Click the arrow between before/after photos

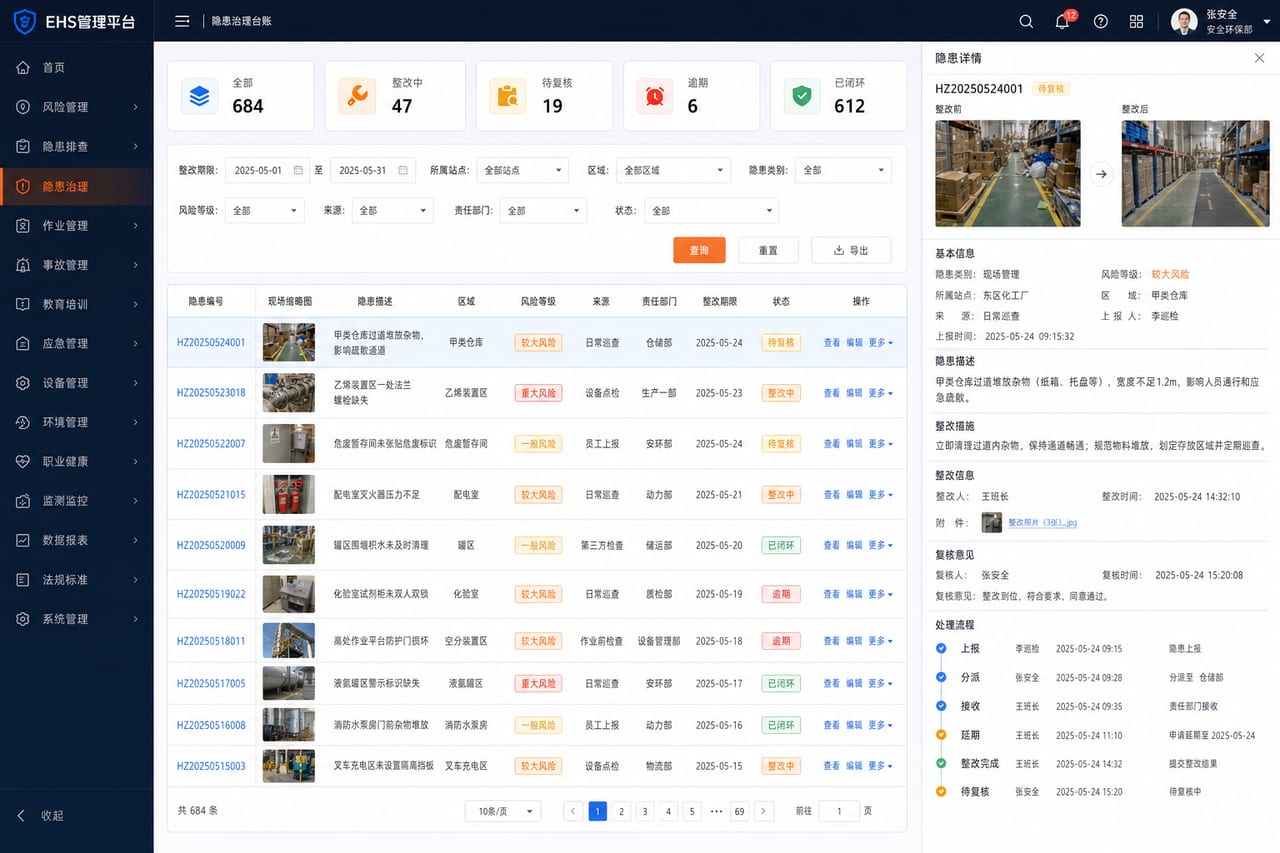[x=1101, y=174]
